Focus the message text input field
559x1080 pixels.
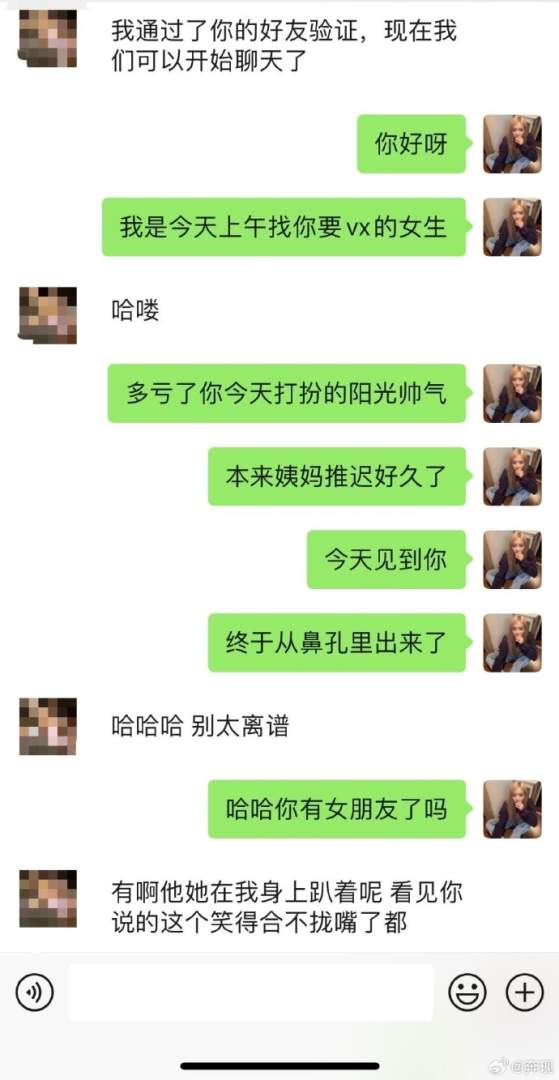(251, 992)
